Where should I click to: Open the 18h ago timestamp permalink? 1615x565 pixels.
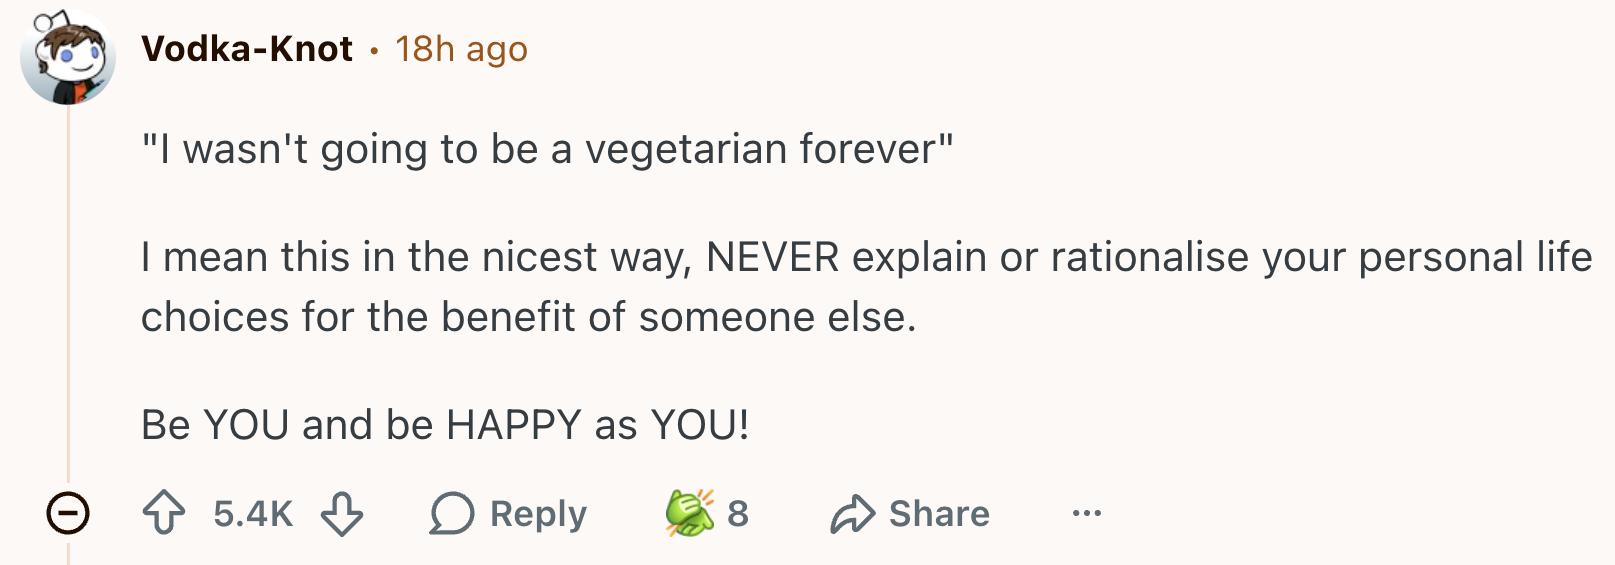461,48
